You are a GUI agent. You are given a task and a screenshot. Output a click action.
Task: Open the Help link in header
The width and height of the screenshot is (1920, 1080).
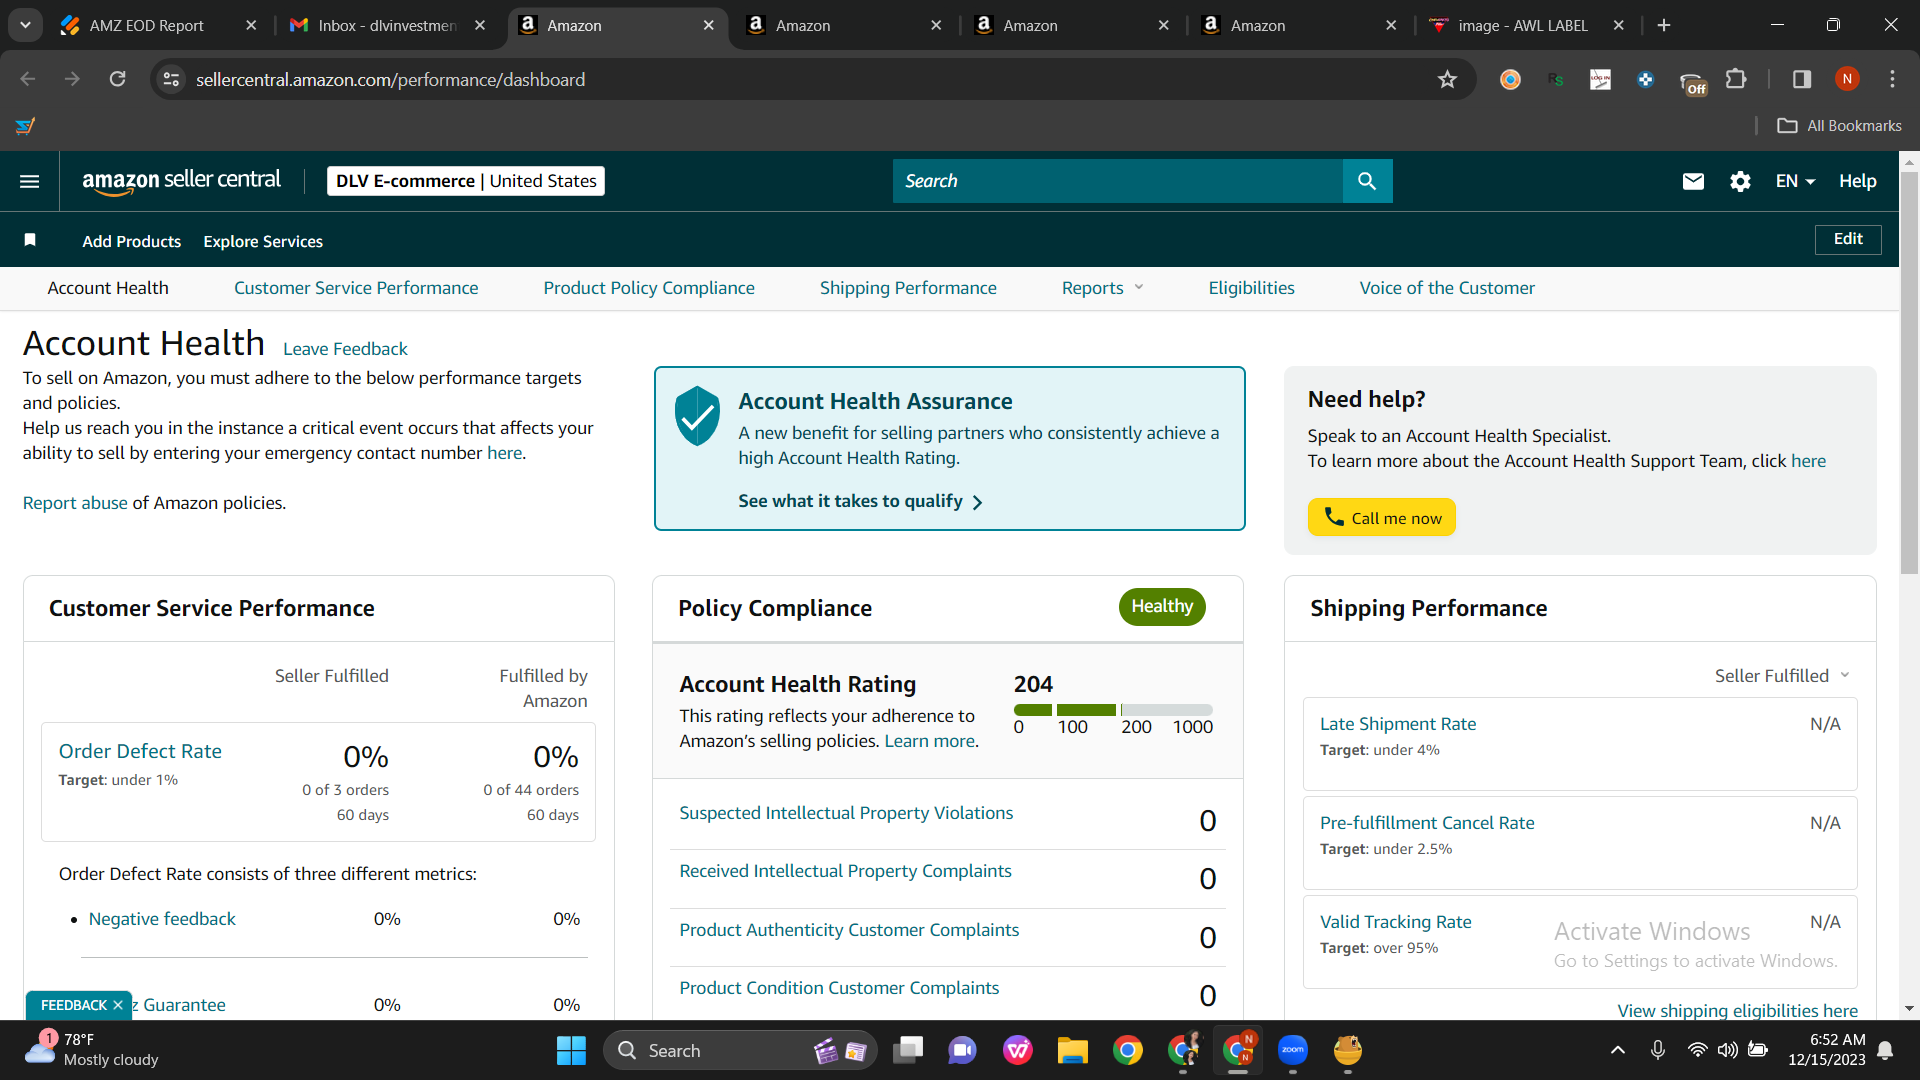(1858, 181)
